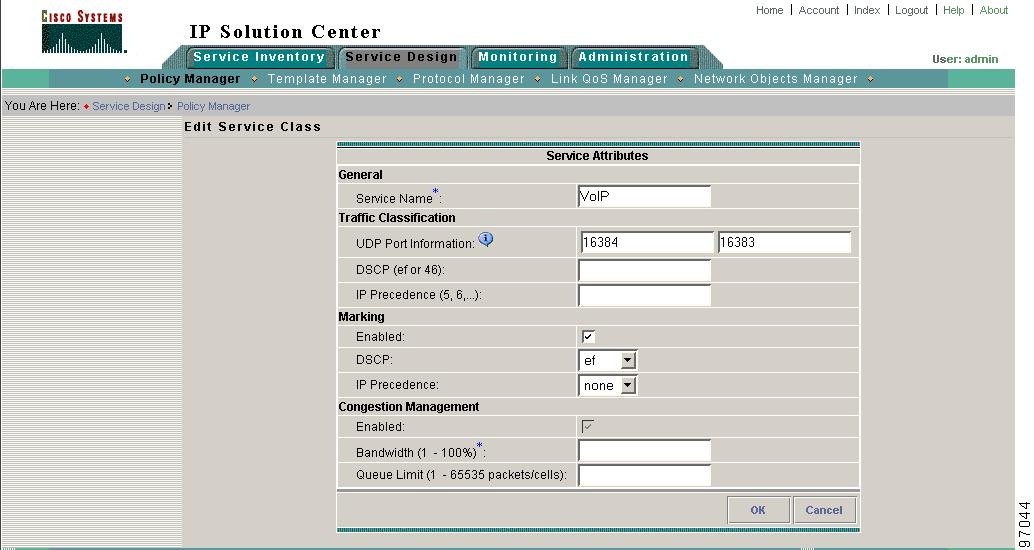
Task: Click the 'Traffic Classification' section label
Action: tap(397, 218)
